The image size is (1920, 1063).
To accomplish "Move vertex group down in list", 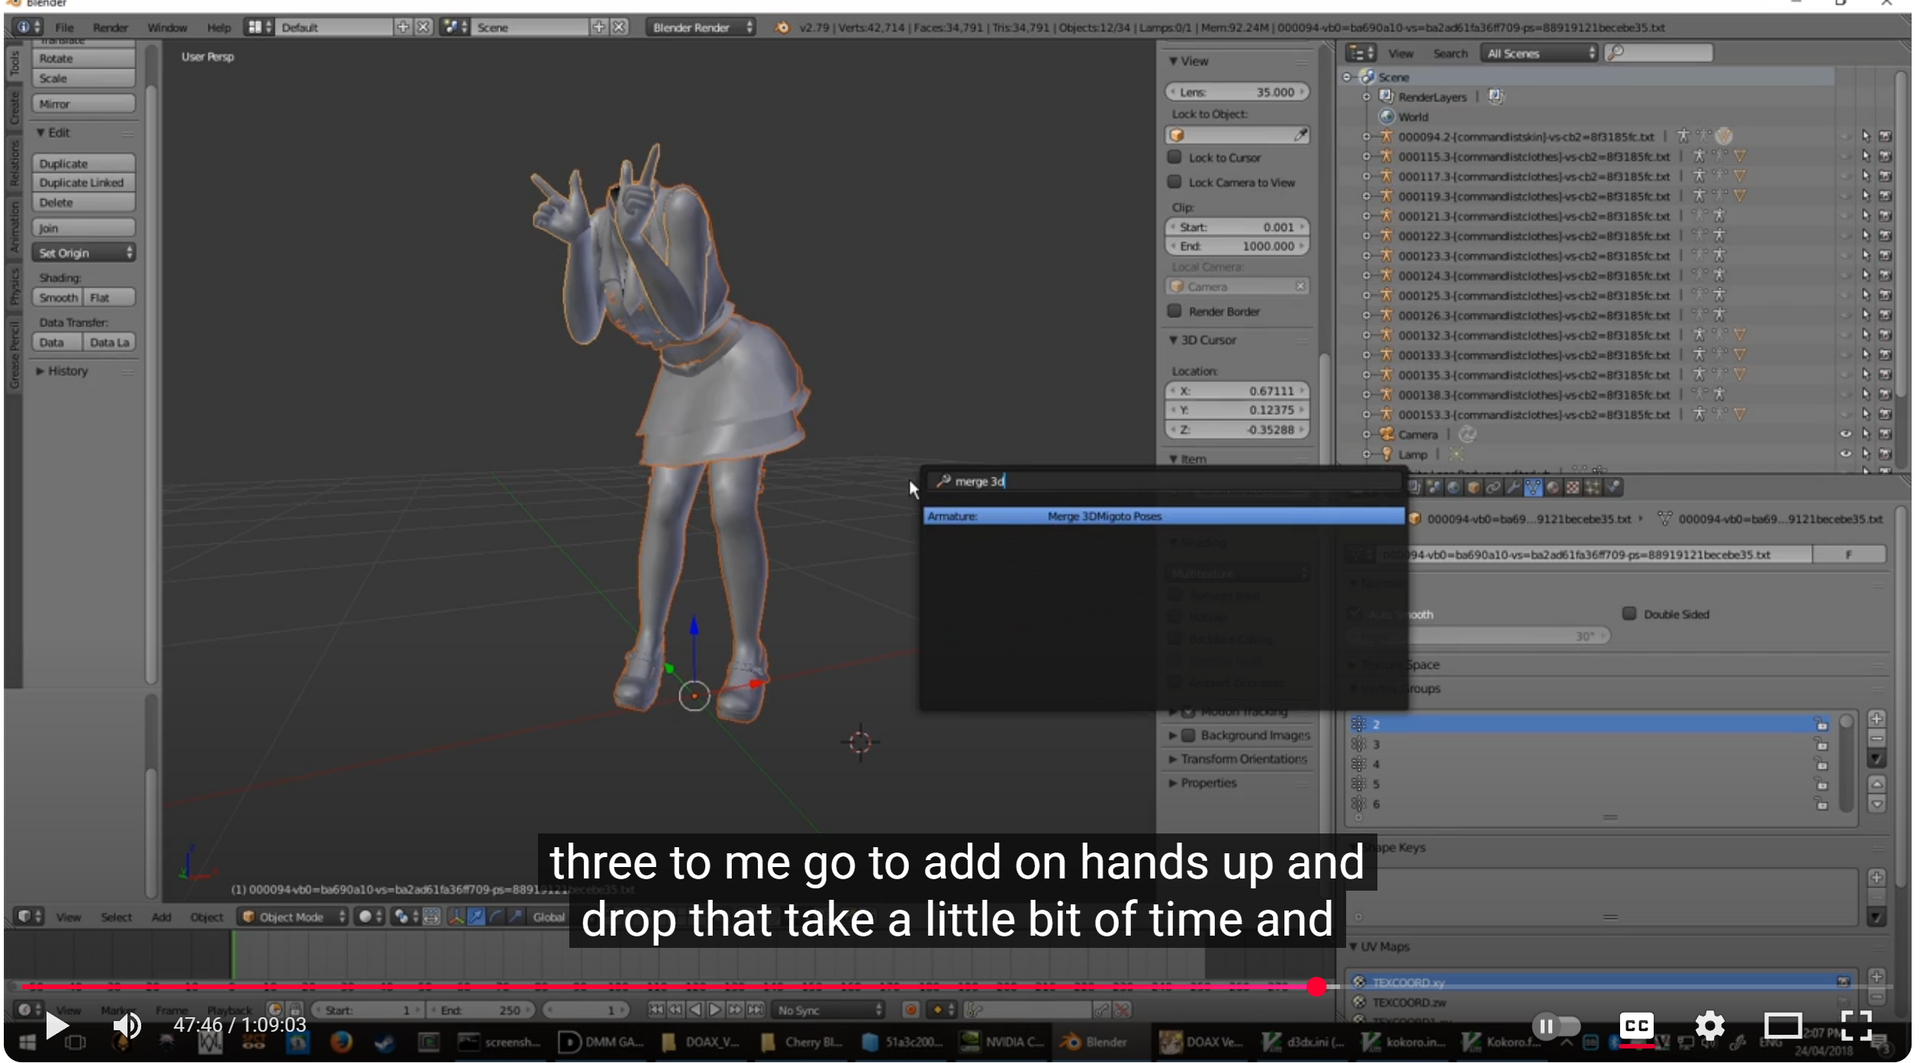I will [x=1877, y=804].
